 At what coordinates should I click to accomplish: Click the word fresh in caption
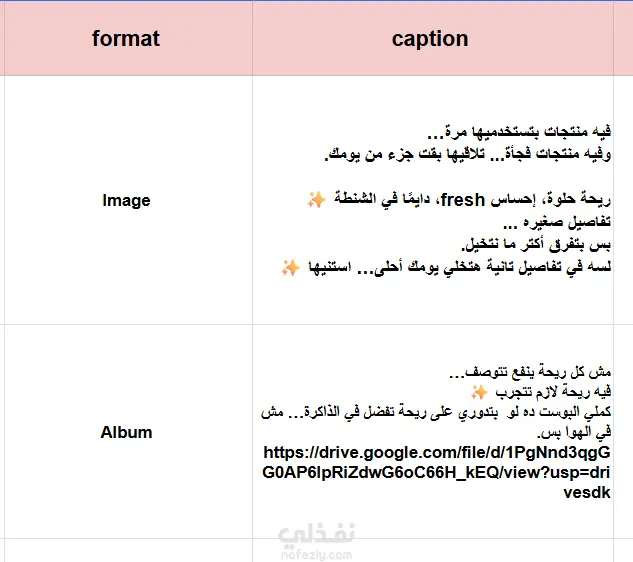[463, 200]
